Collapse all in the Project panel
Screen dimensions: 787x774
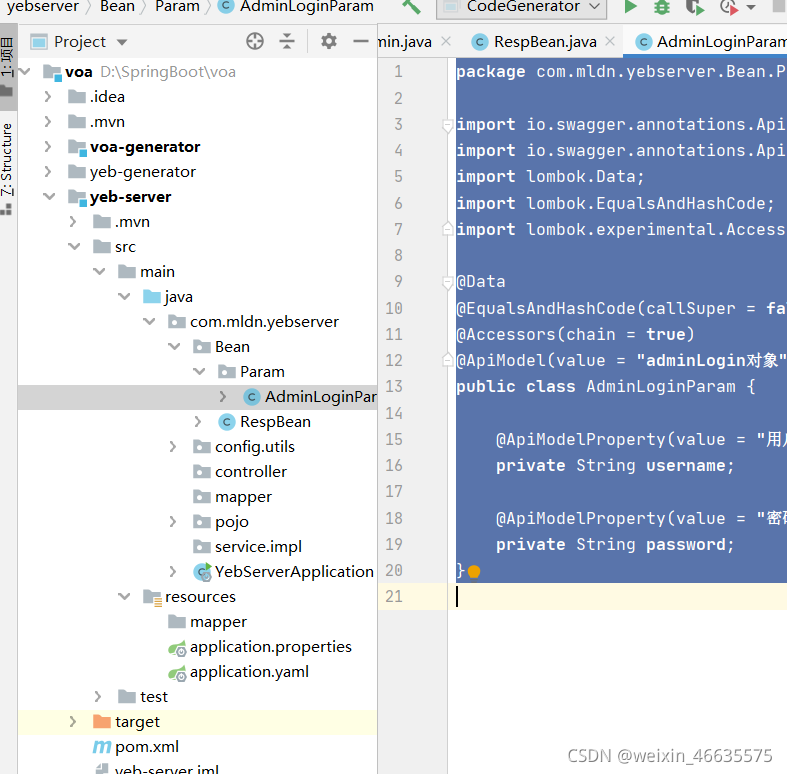287,41
